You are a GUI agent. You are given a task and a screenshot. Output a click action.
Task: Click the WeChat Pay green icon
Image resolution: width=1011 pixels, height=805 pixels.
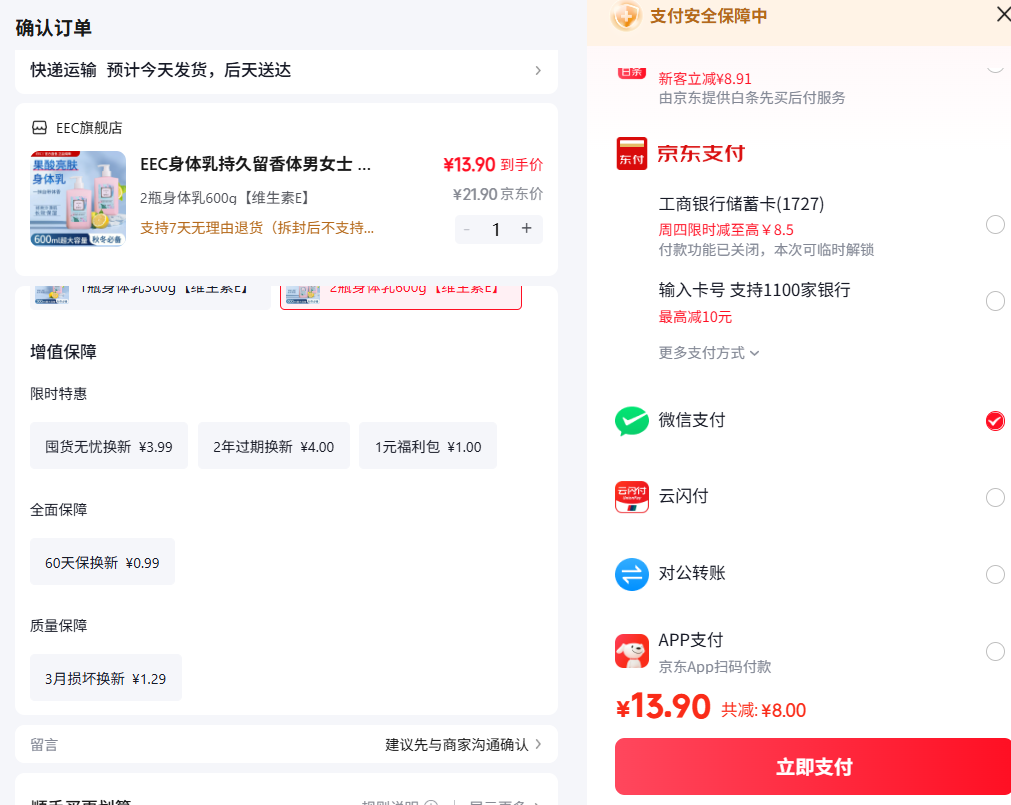pos(631,421)
